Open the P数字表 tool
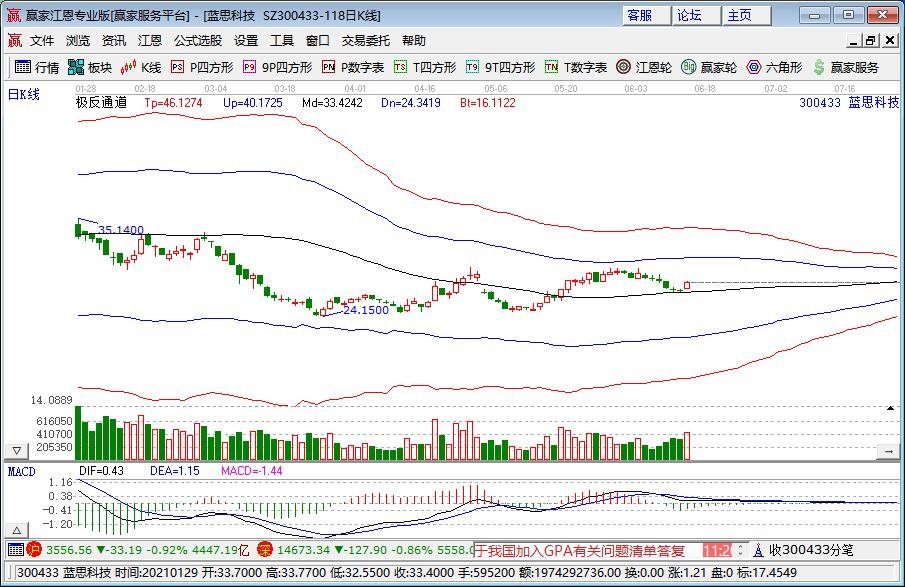 pyautogui.click(x=353, y=68)
